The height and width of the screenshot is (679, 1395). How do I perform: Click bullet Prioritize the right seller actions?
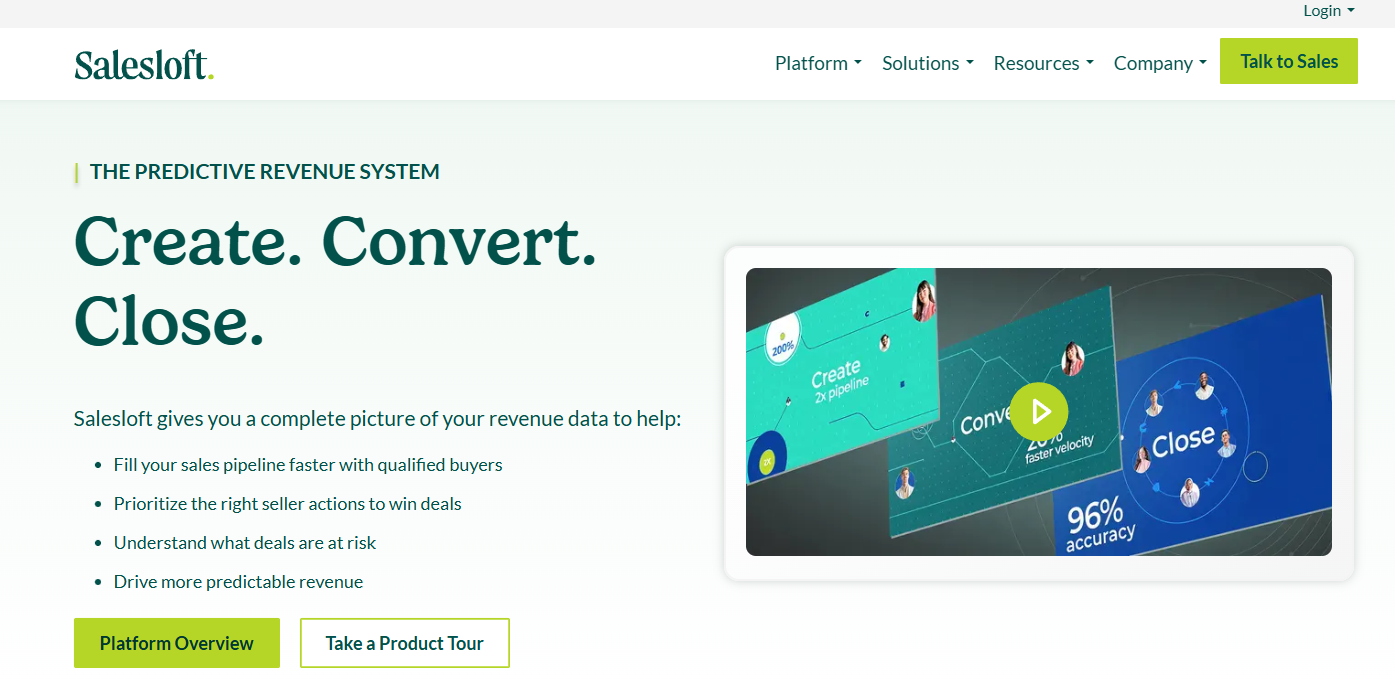[x=288, y=504]
